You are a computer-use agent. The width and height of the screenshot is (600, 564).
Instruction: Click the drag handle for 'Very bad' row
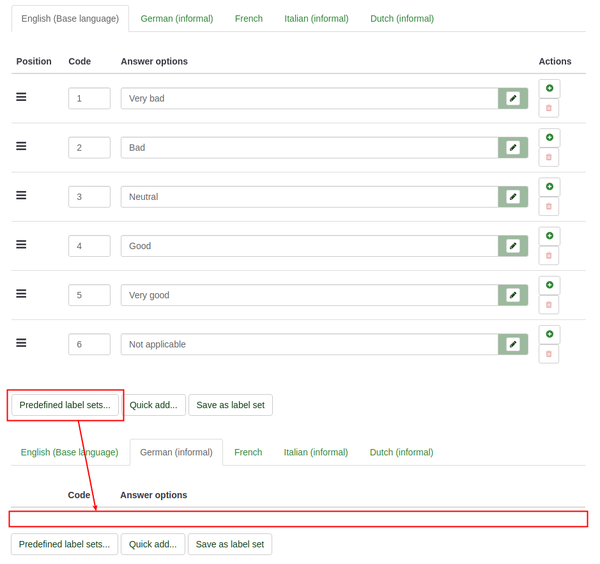(21, 97)
